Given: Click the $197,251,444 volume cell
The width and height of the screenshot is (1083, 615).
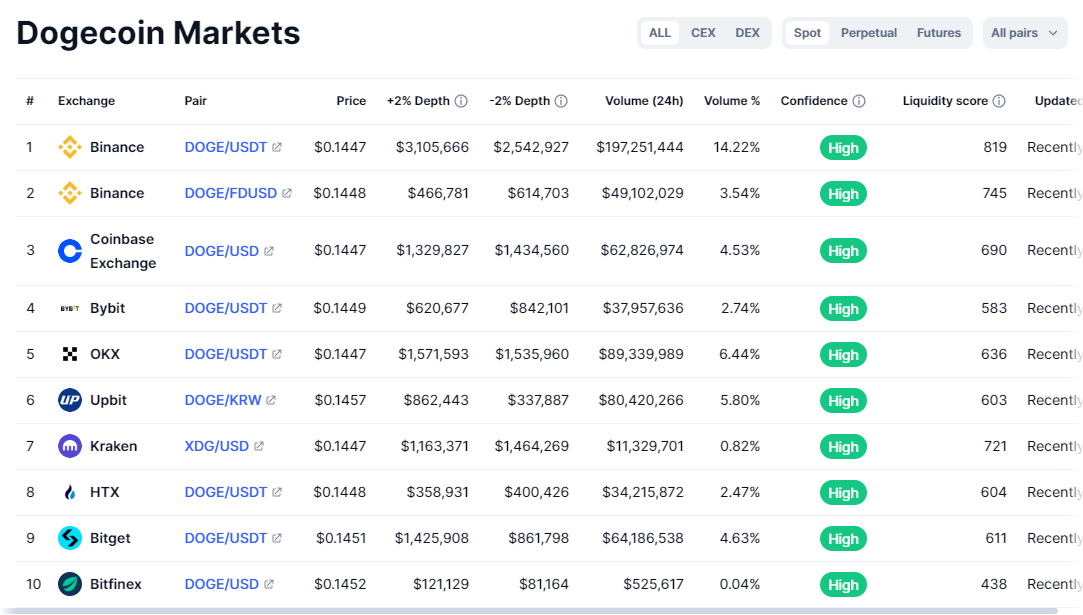Looking at the screenshot, I should pyautogui.click(x=640, y=147).
